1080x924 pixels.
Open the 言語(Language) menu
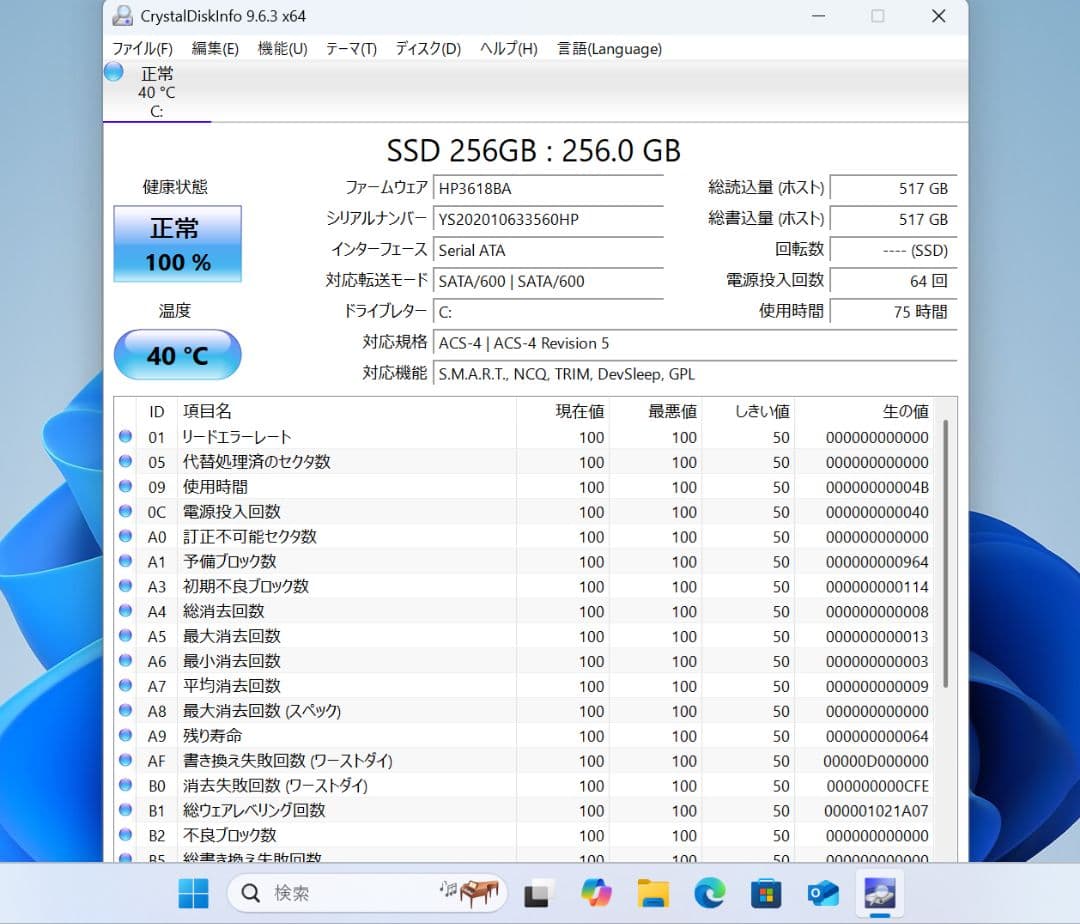point(608,48)
